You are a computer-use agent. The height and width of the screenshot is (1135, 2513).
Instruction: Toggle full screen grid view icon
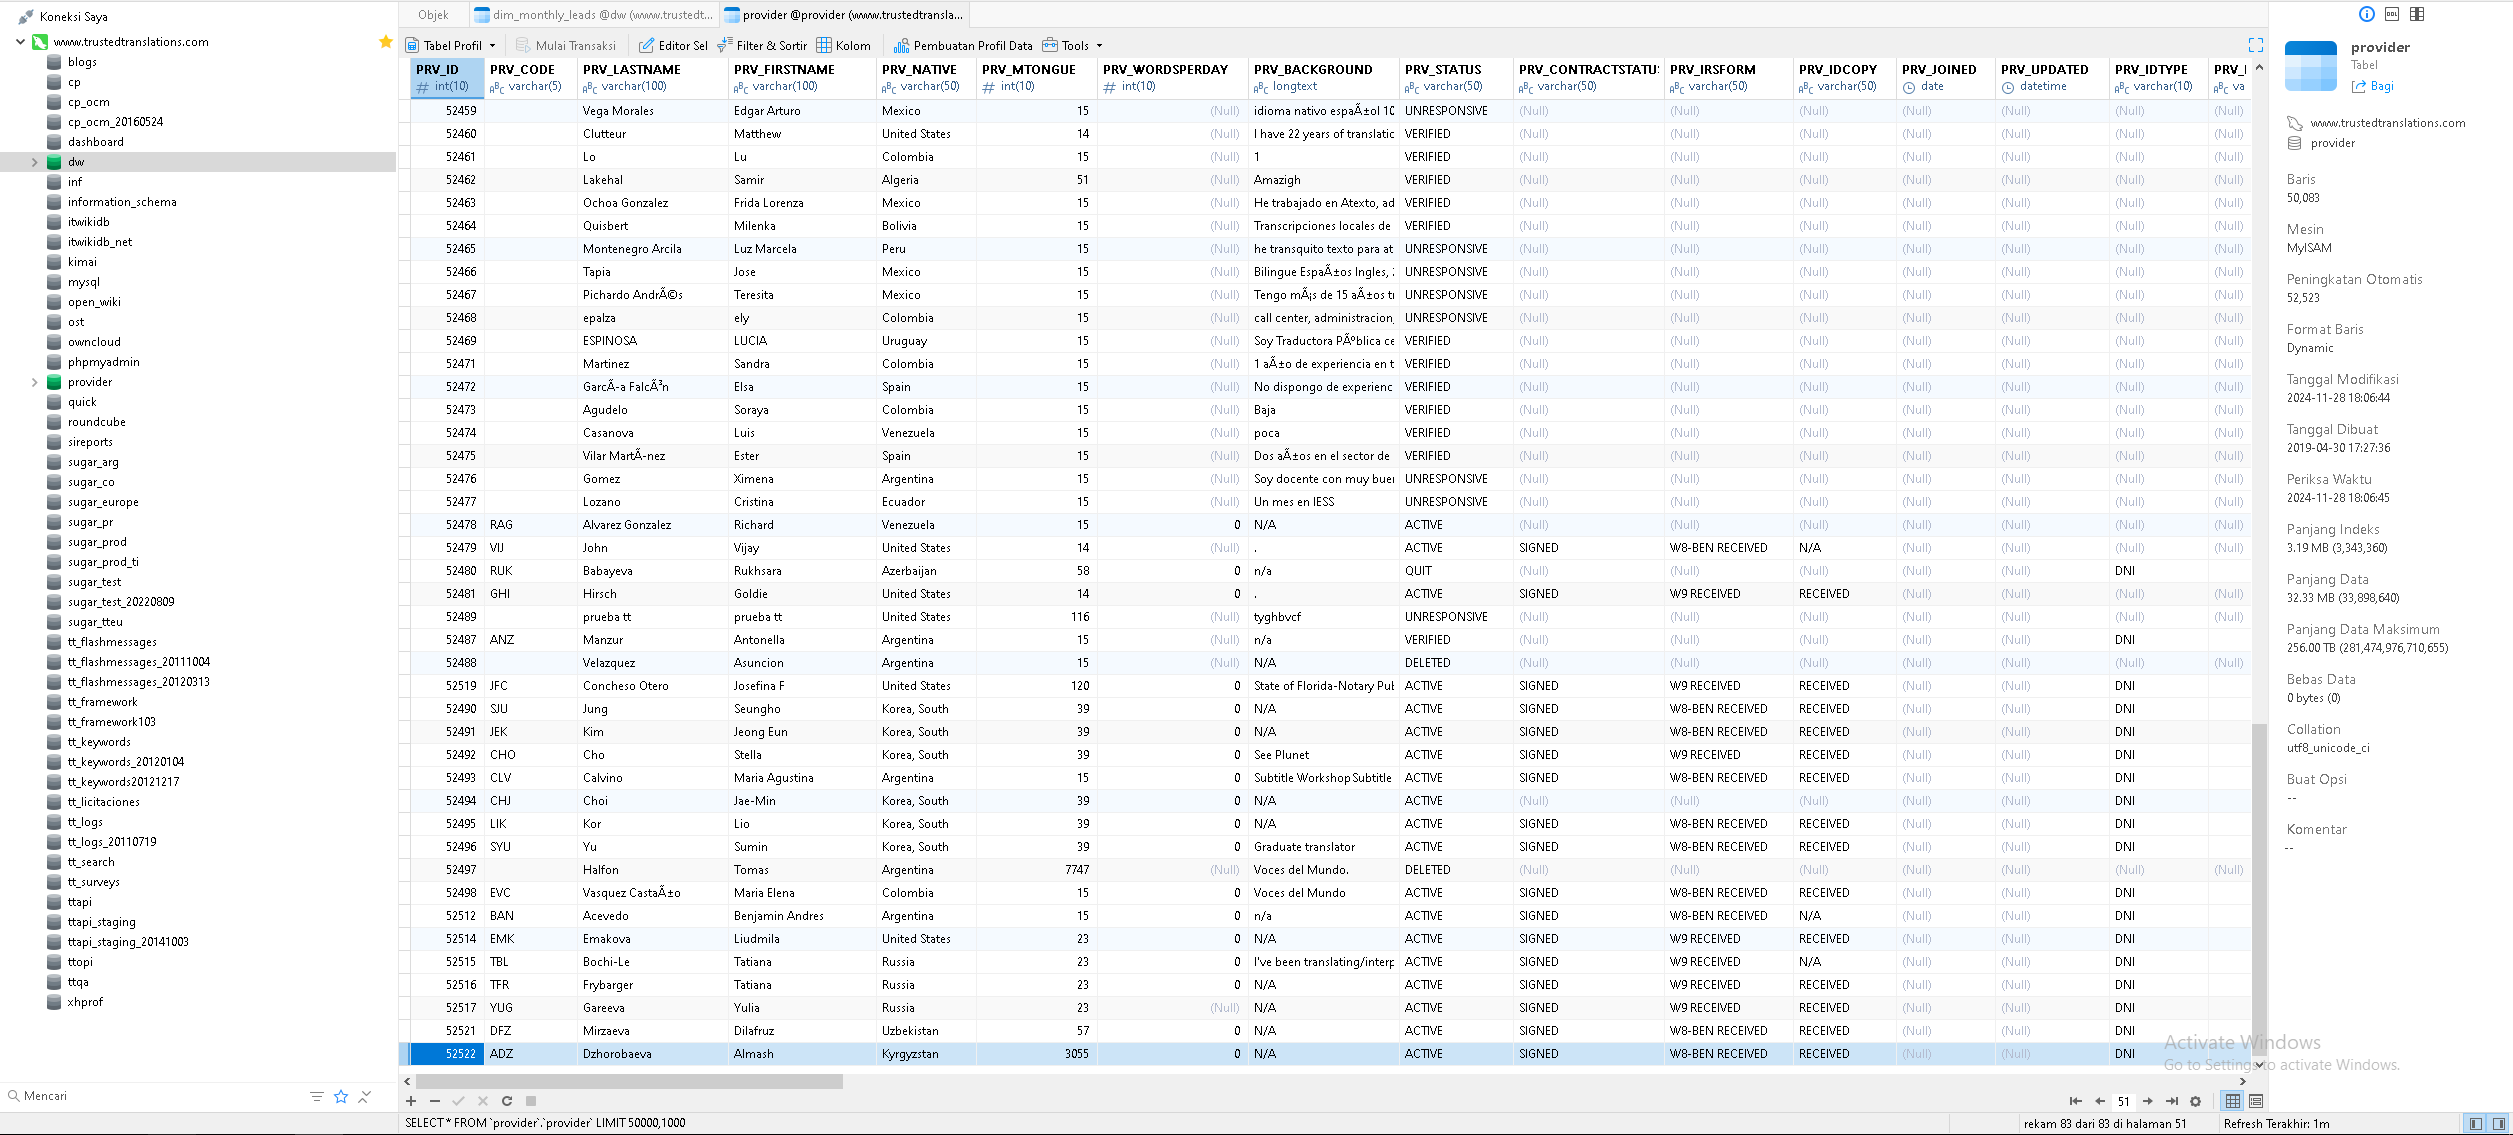coord(2256,45)
